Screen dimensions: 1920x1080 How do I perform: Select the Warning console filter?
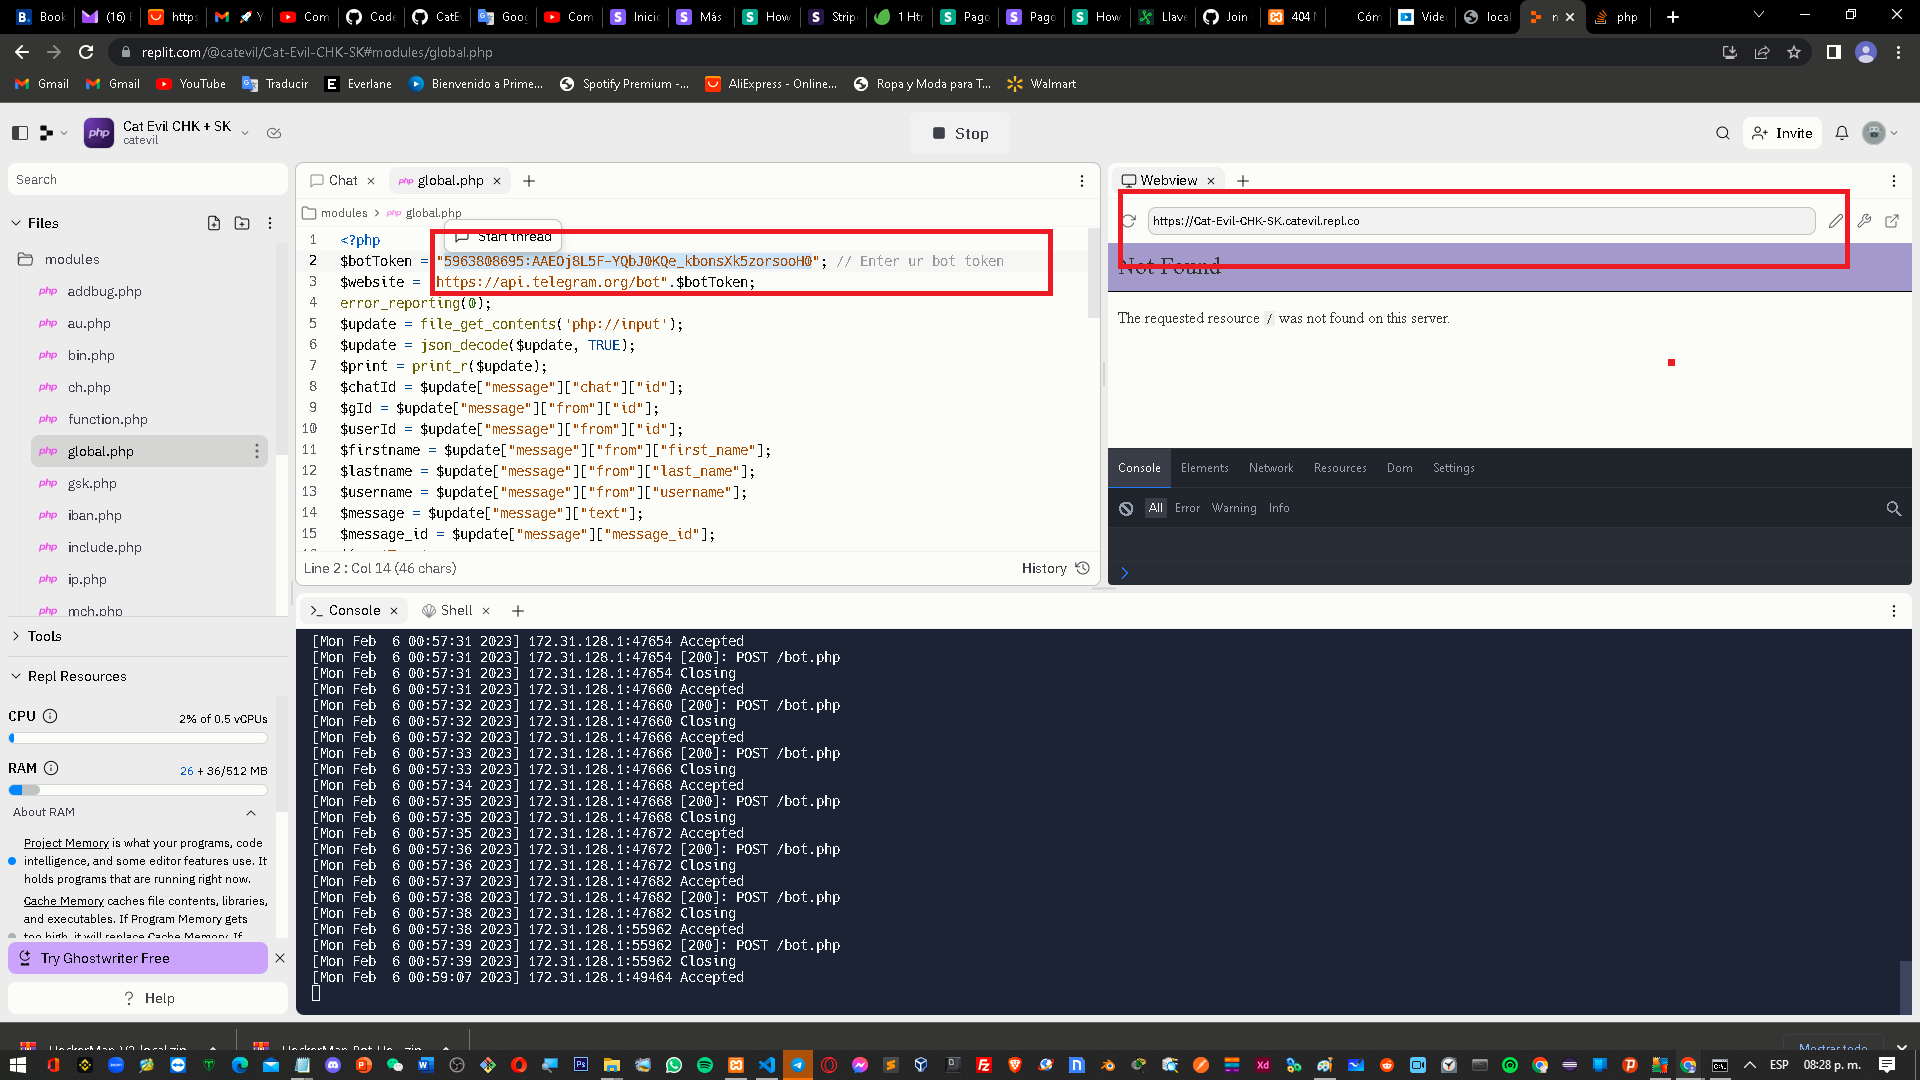[x=1233, y=508]
